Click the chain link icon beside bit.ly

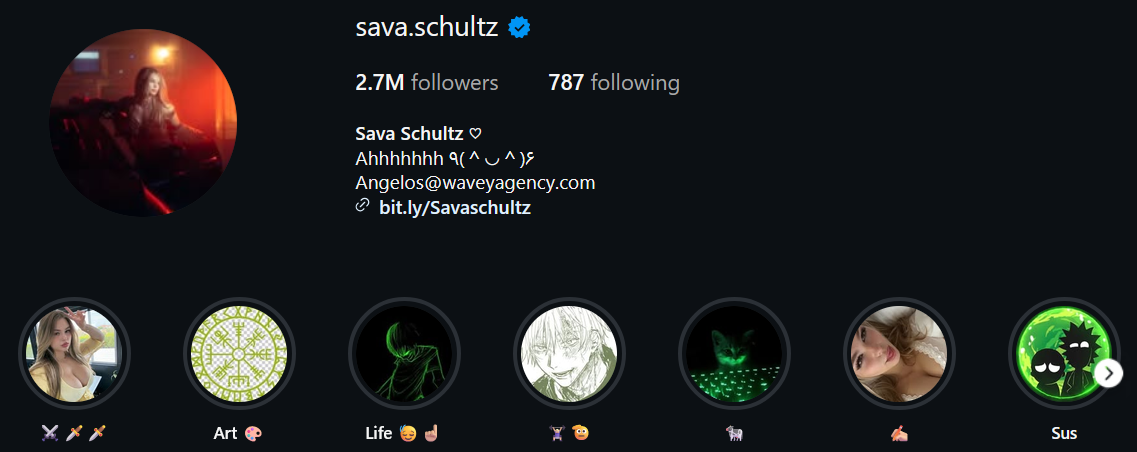click(363, 207)
